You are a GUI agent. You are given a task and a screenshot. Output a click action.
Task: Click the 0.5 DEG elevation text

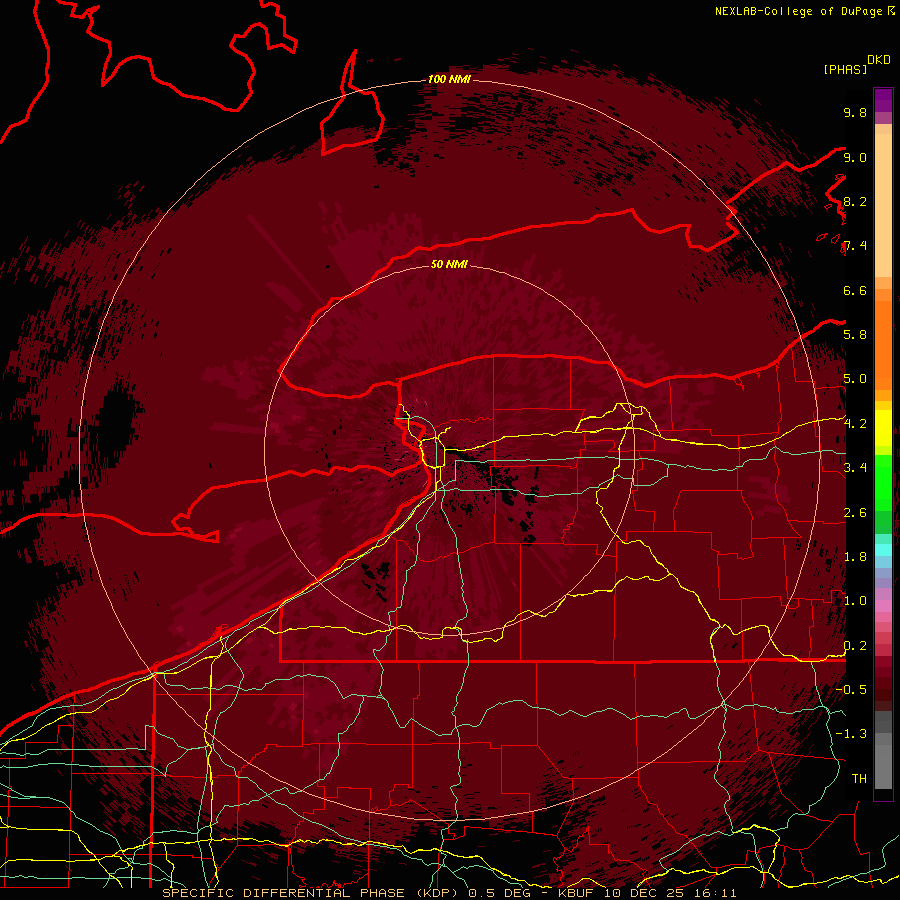click(499, 893)
